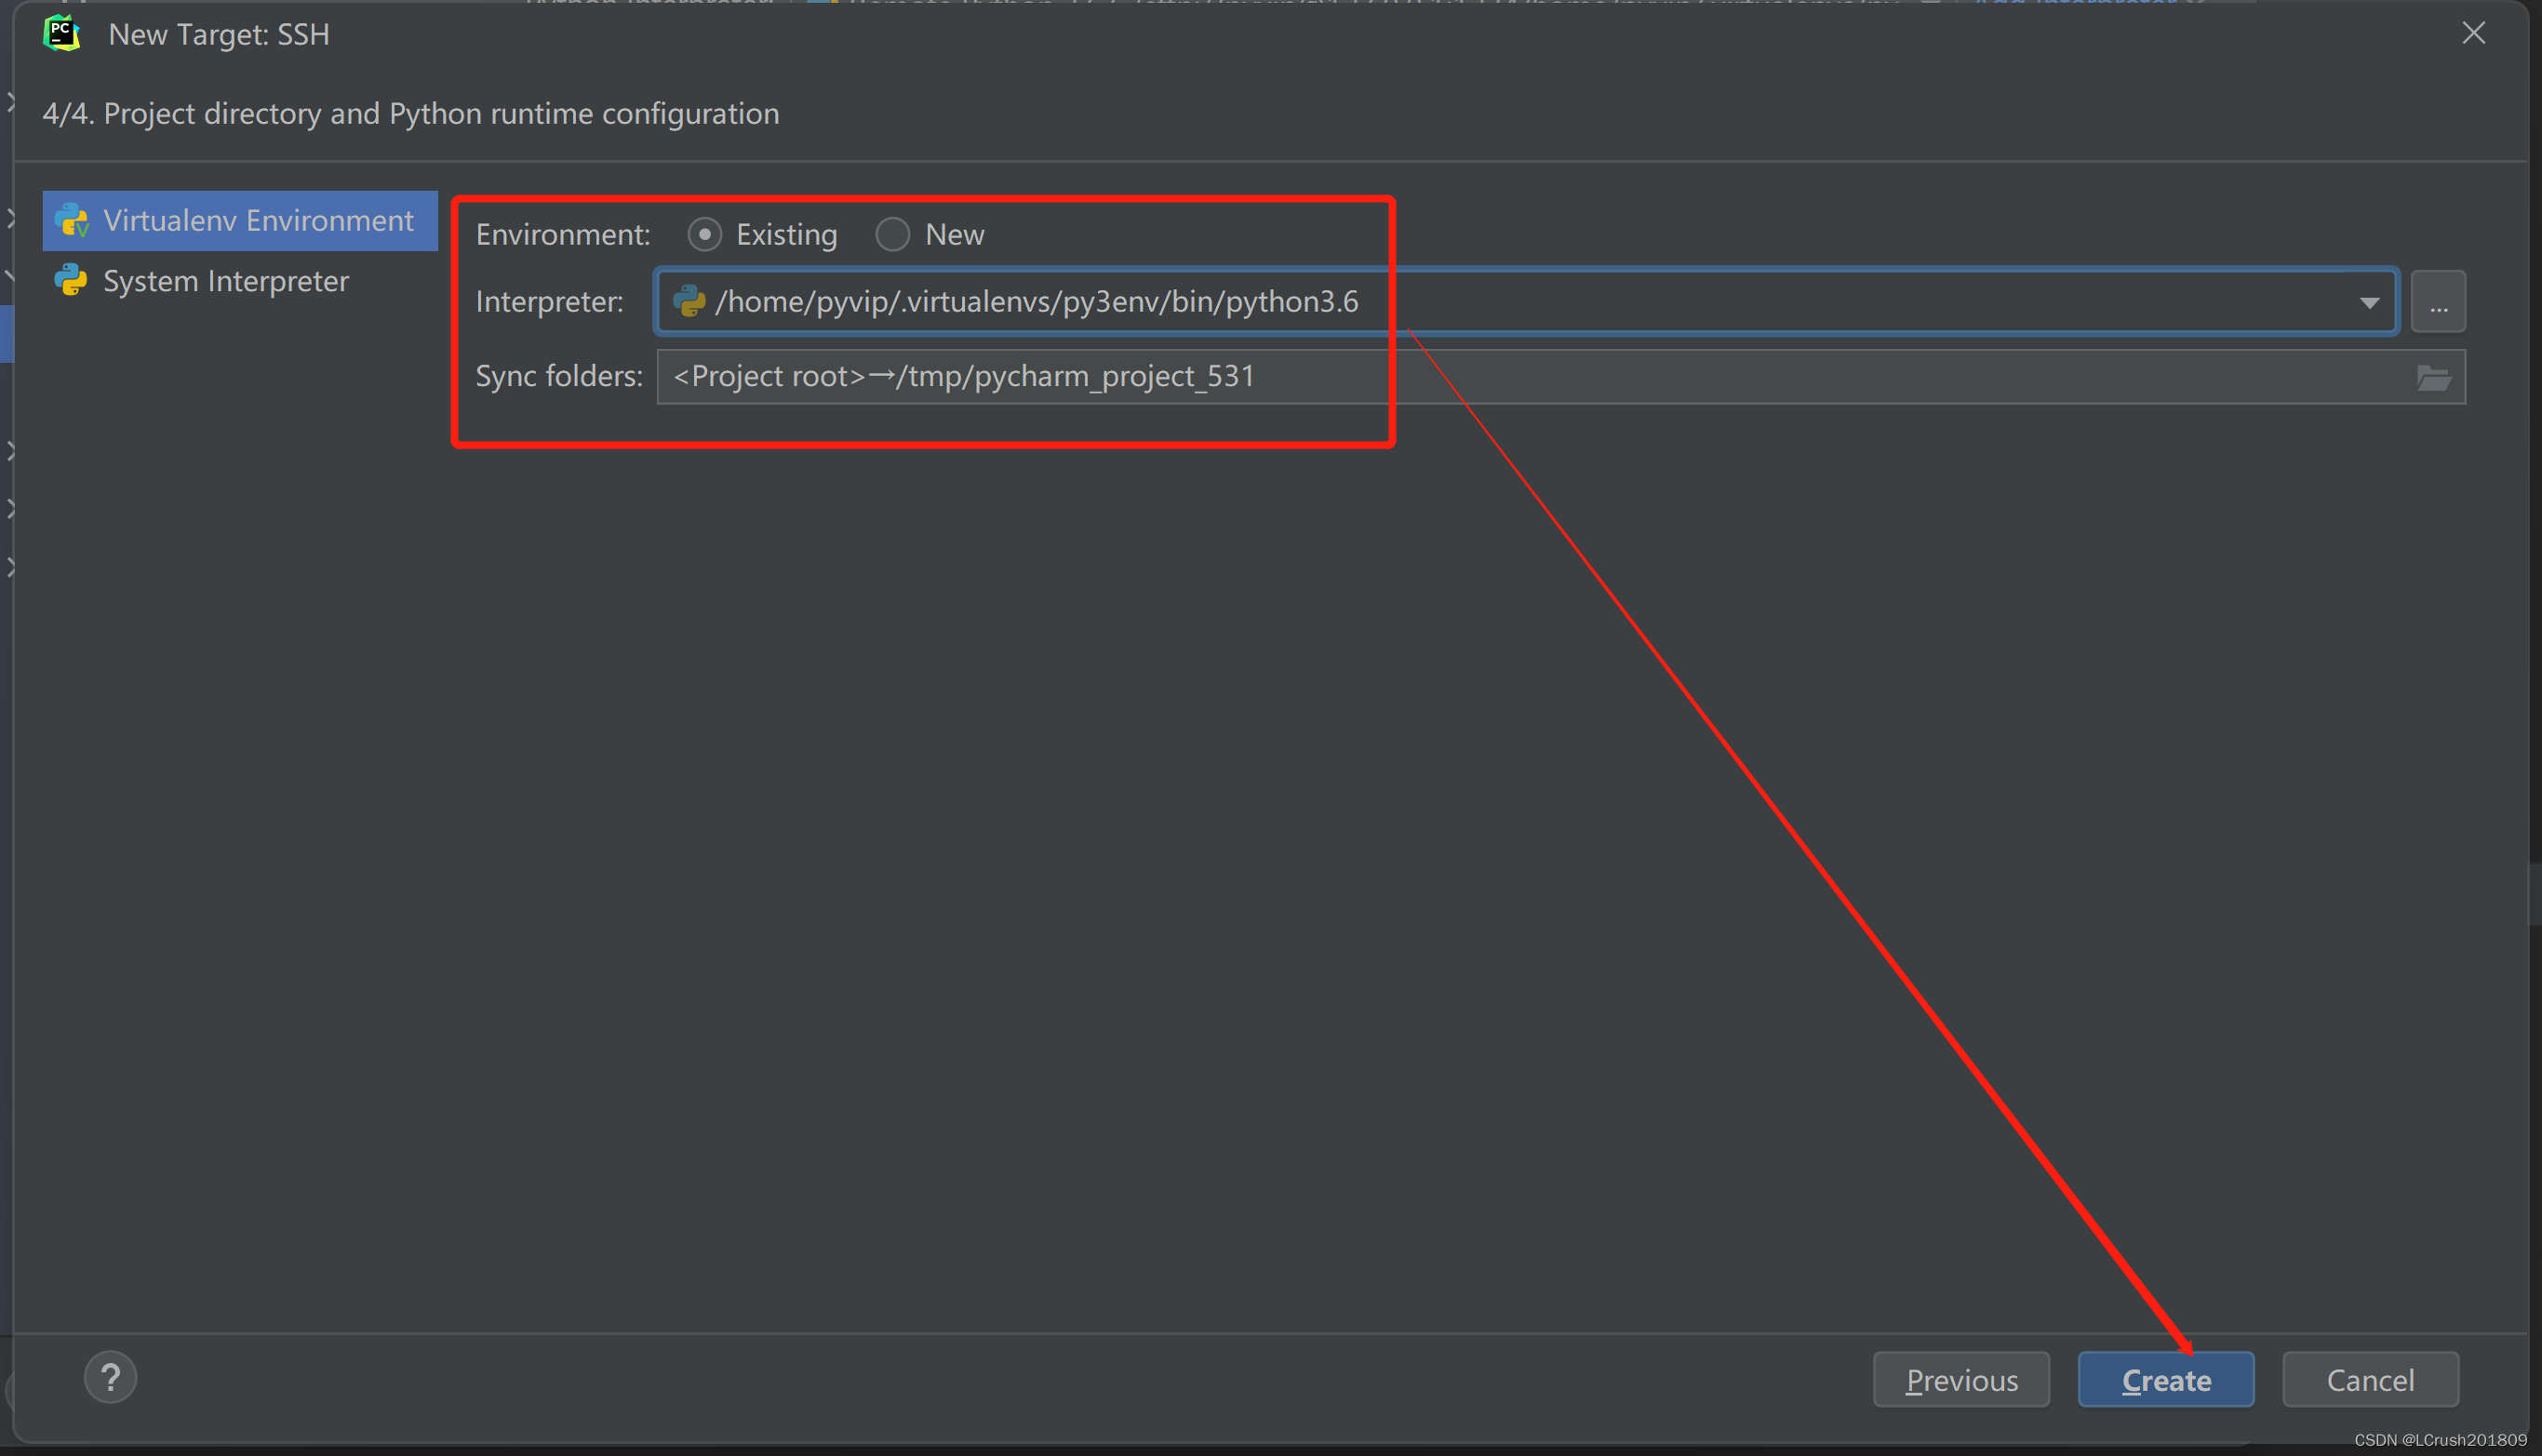Close the New Target SSH dialog
The image size is (2542, 1456).
point(2473,33)
